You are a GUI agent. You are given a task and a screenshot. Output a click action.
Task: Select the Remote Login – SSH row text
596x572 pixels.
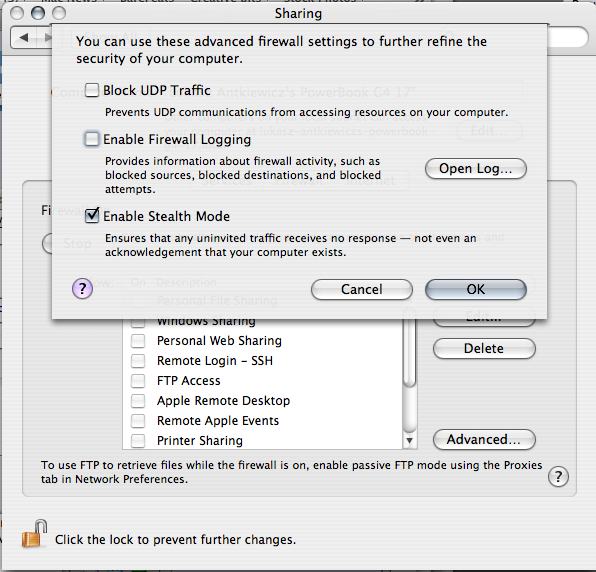215,360
